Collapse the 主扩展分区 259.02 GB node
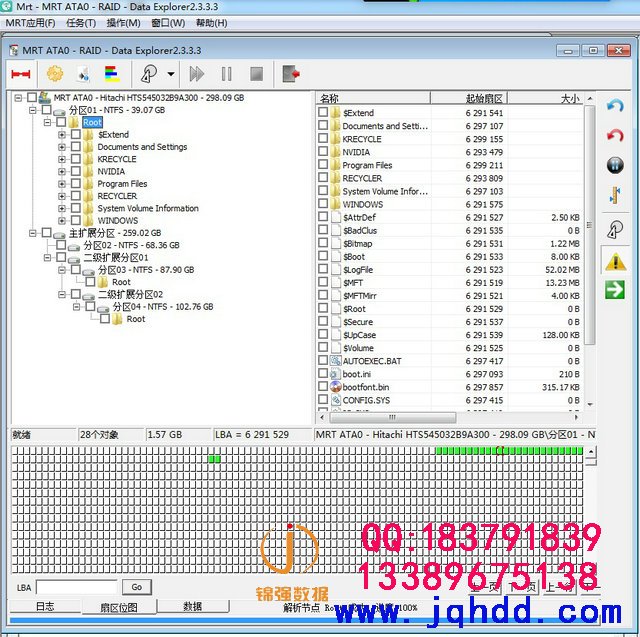 [x=33, y=233]
